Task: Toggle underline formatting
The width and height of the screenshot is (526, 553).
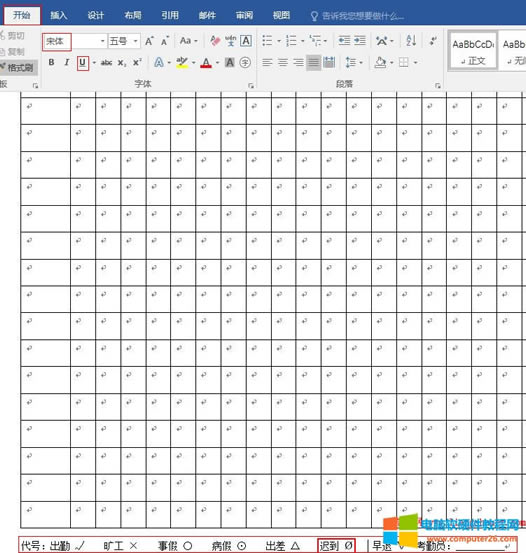Action: [82, 63]
